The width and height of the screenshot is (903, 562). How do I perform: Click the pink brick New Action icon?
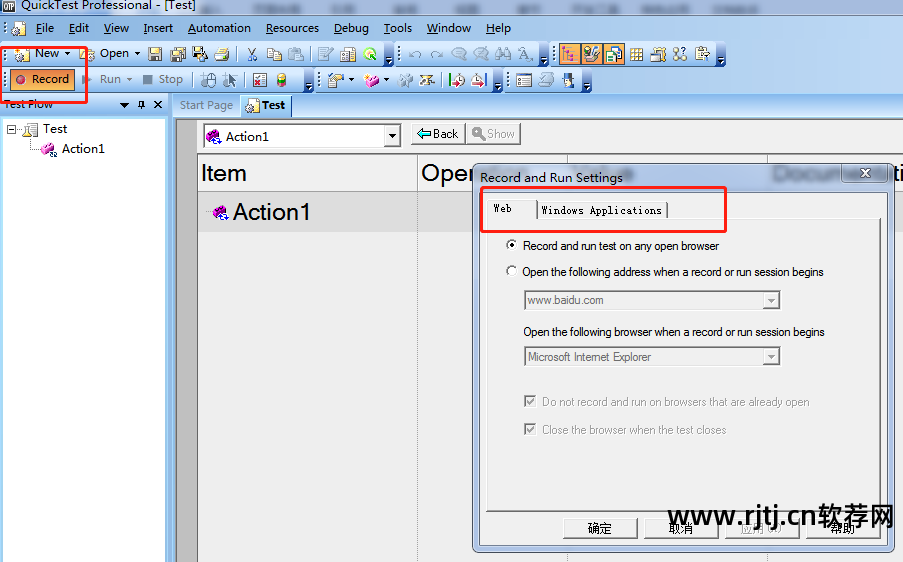click(371, 80)
